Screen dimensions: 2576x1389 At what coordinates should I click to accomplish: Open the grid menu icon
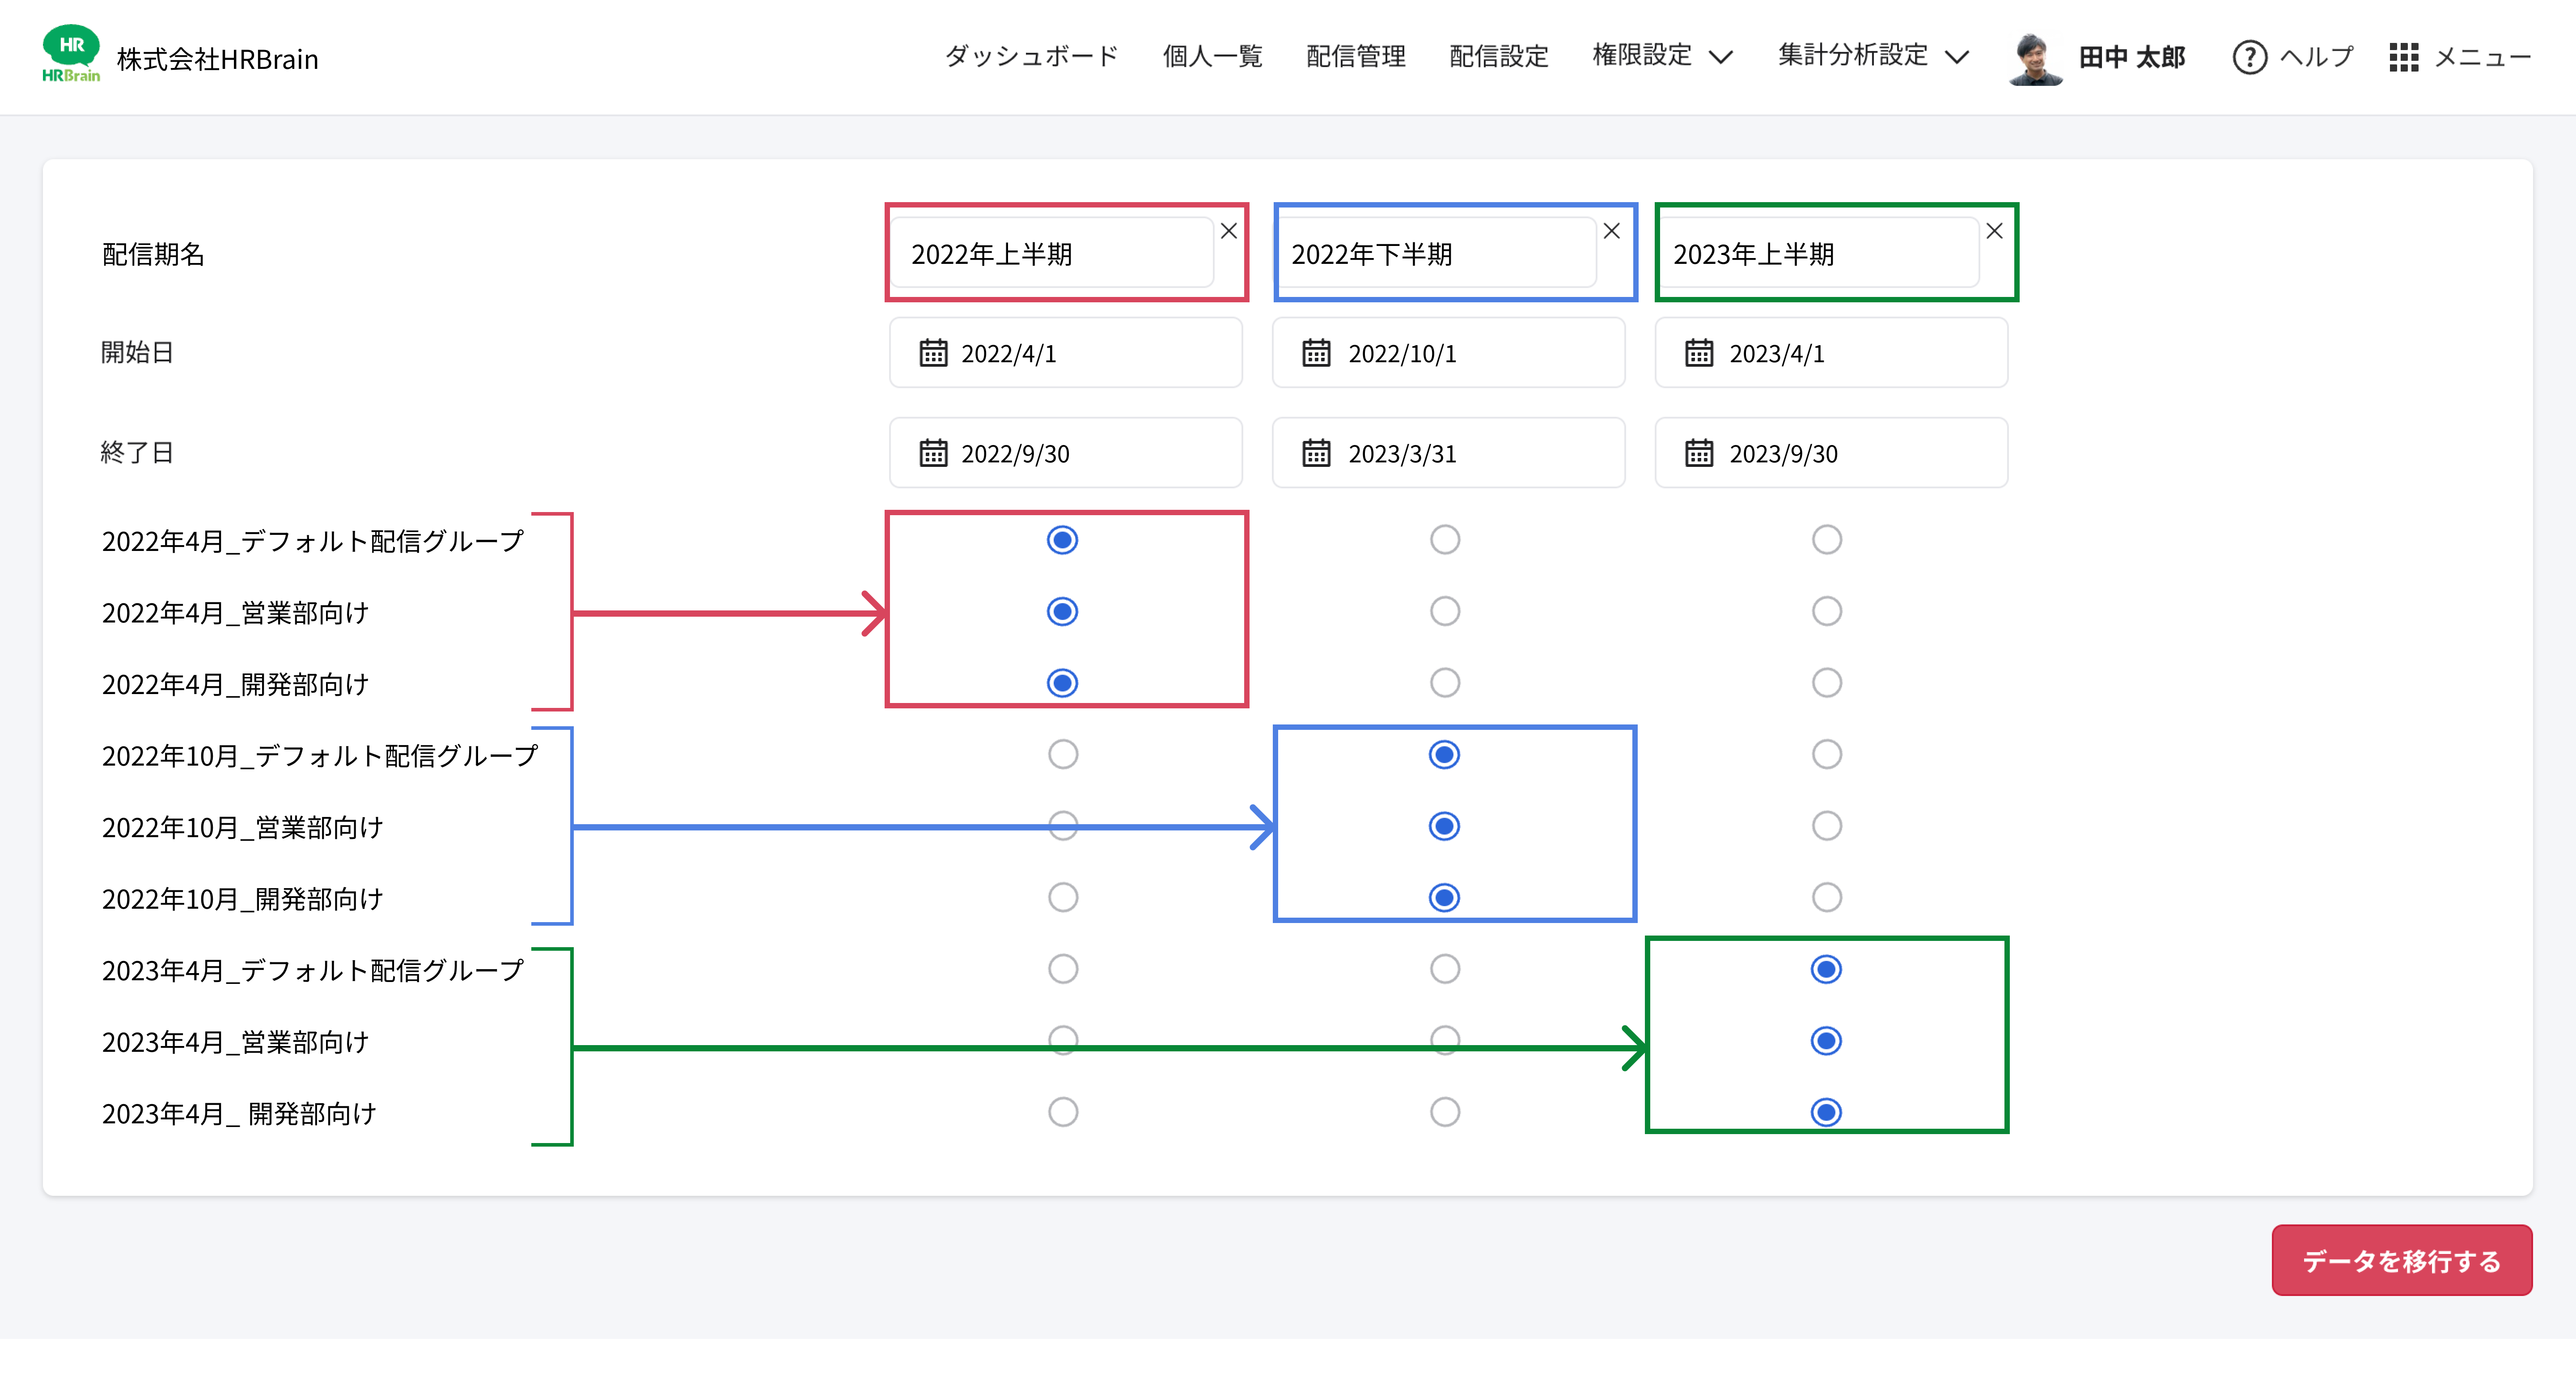(x=2403, y=57)
